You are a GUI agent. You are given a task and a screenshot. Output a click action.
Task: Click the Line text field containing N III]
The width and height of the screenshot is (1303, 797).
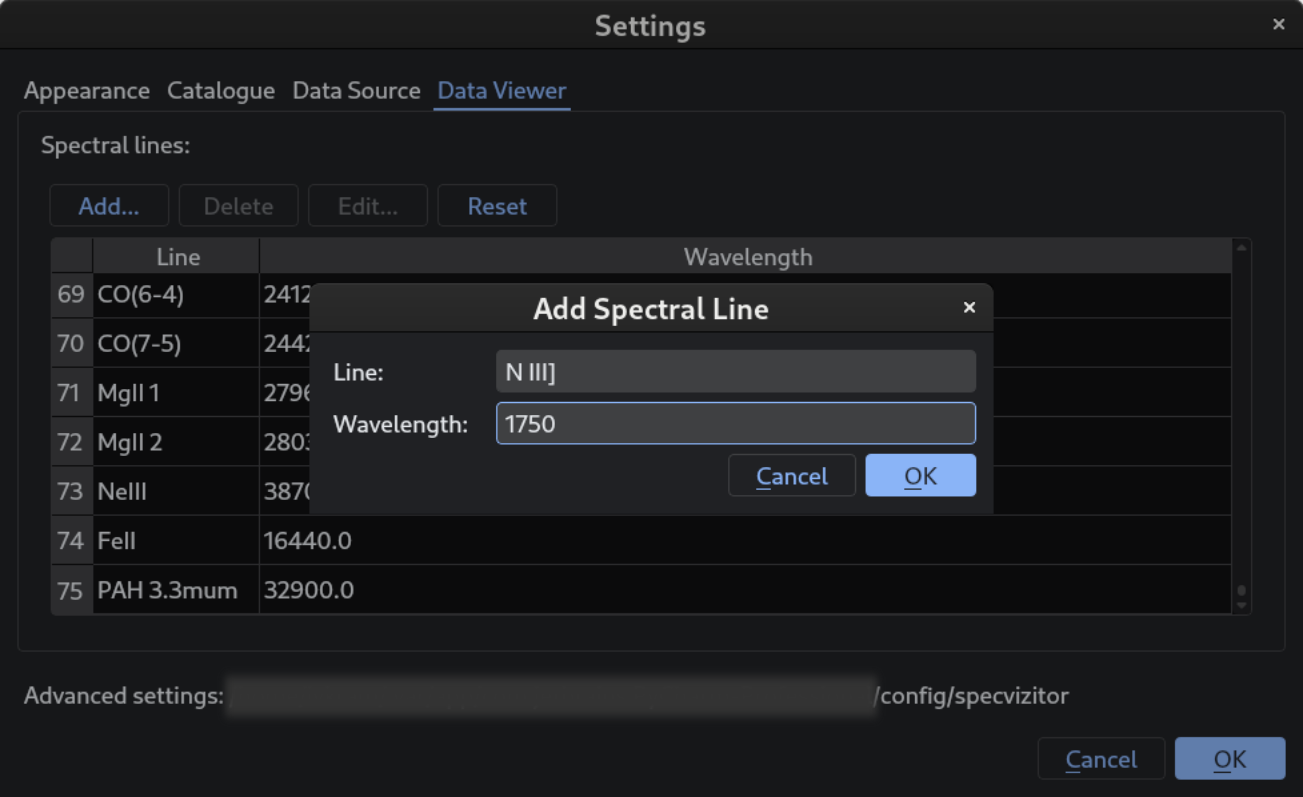(736, 372)
